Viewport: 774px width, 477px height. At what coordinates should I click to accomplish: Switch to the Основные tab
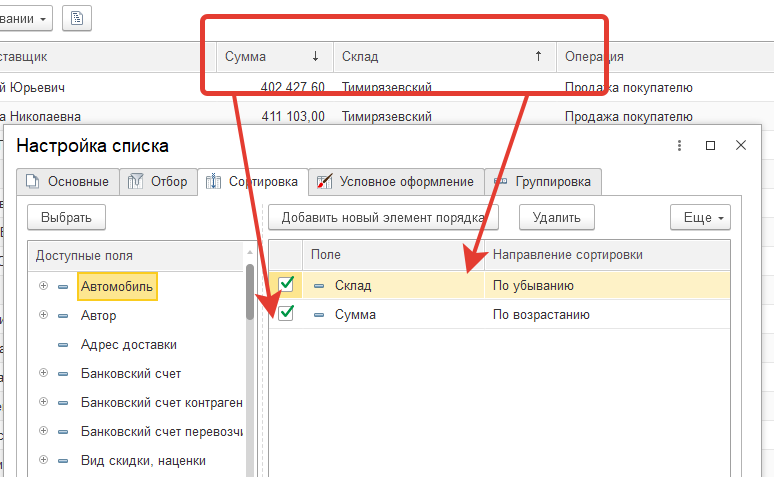(x=68, y=182)
